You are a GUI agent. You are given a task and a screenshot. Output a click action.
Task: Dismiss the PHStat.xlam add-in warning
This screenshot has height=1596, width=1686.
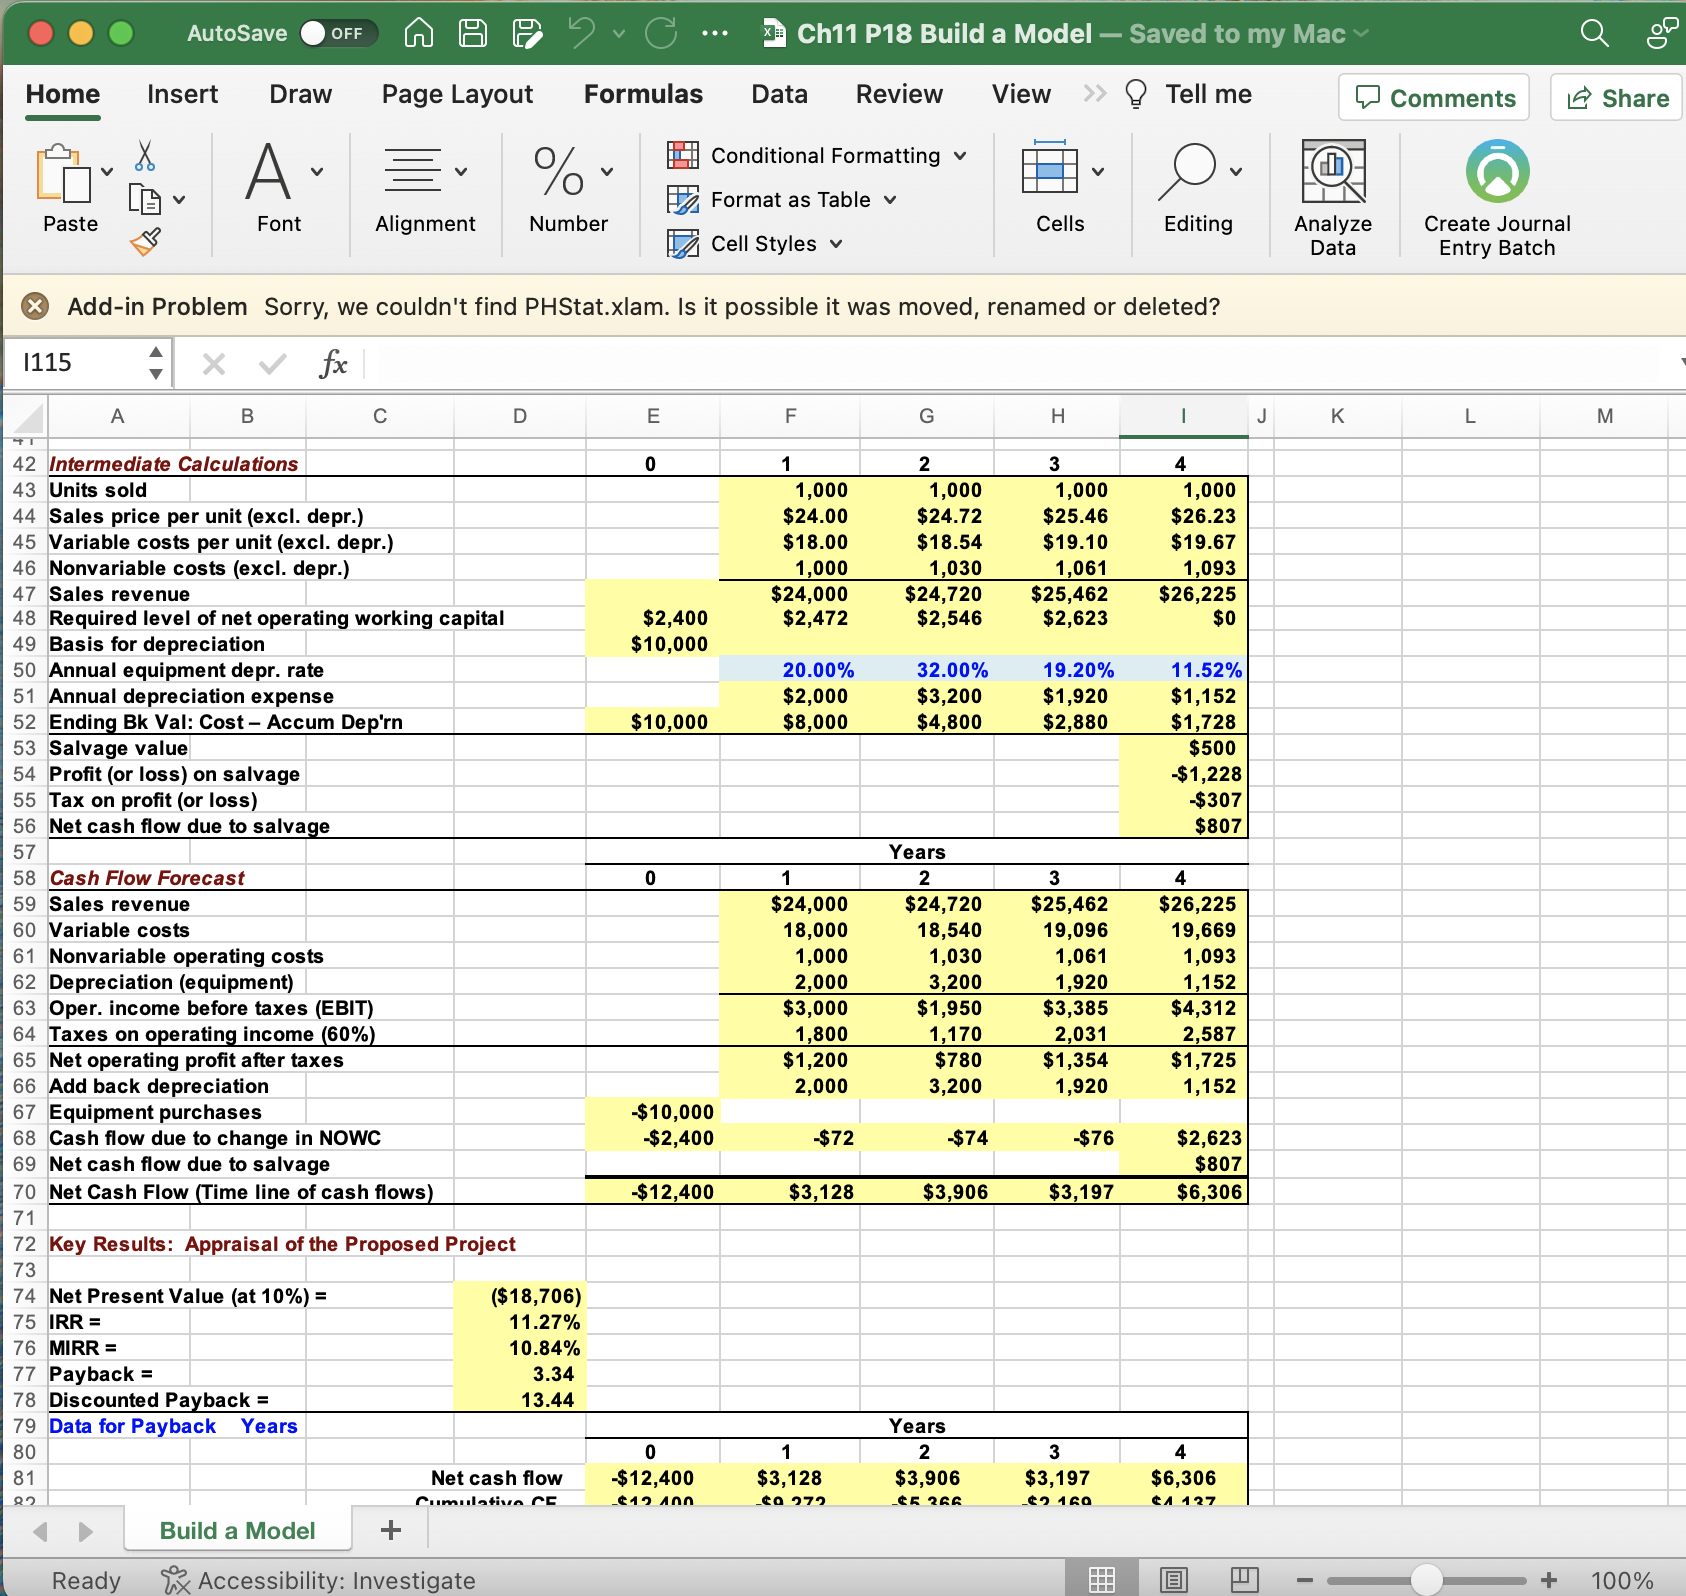35,307
